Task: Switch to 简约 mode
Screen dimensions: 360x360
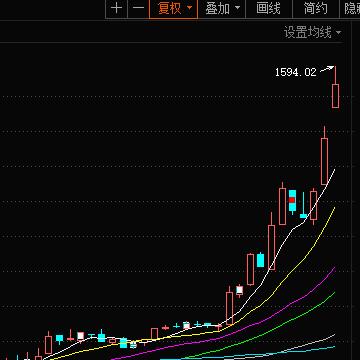Action: click(x=316, y=9)
